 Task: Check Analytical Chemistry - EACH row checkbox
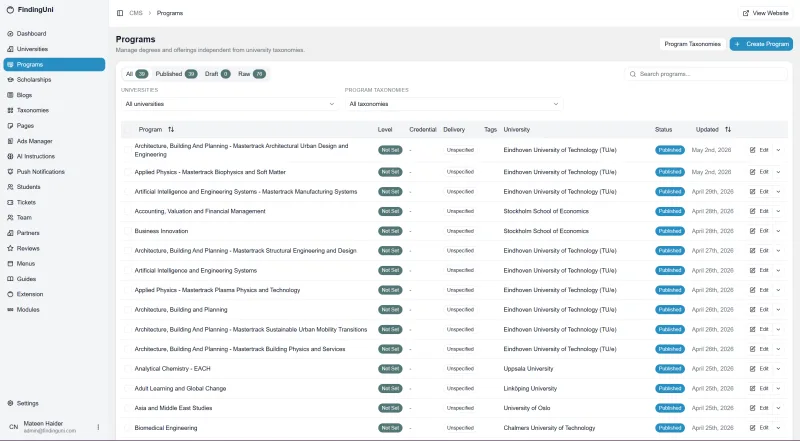tap(128, 369)
